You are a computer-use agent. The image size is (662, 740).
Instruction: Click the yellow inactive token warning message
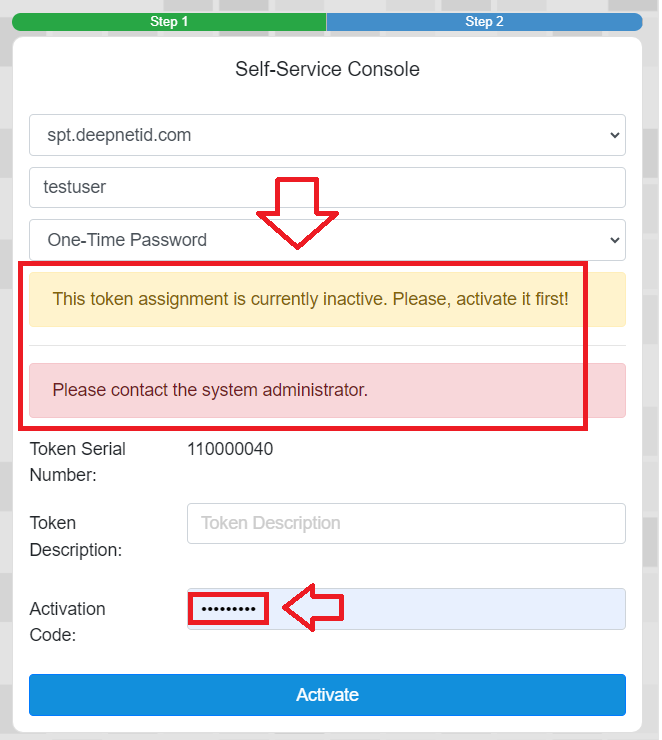[x=310, y=299]
